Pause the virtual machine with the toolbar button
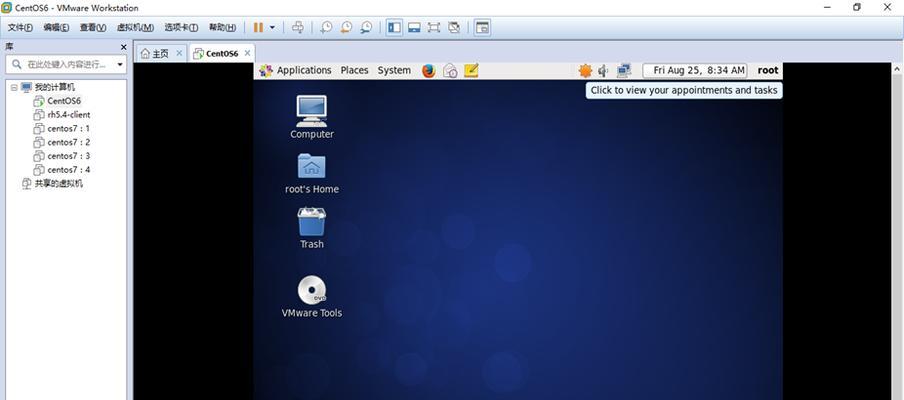This screenshot has height=400, width=904. [258, 27]
